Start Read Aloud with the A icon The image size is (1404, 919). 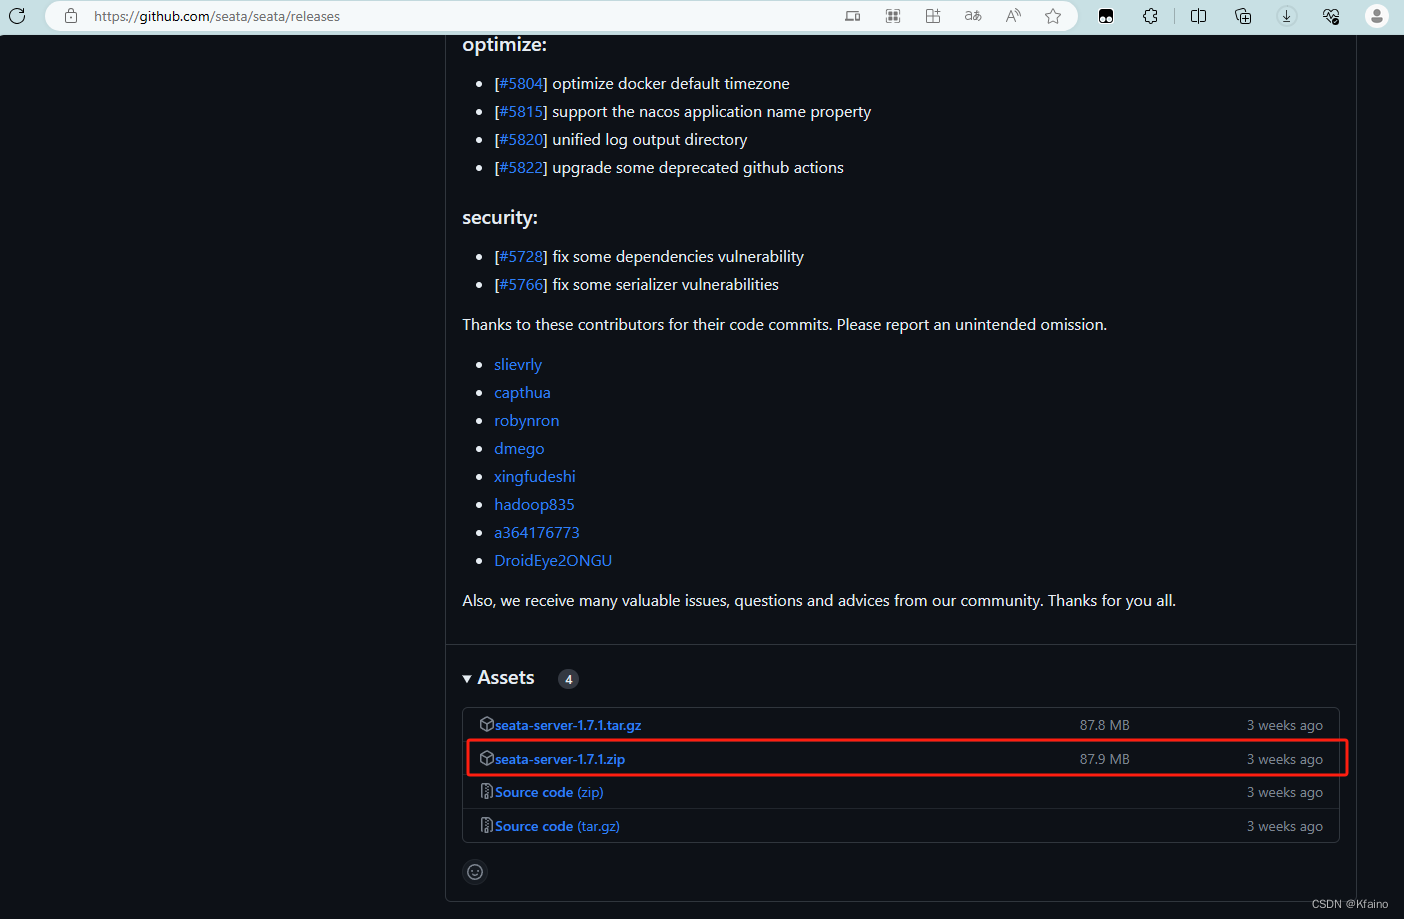pyautogui.click(x=1013, y=16)
